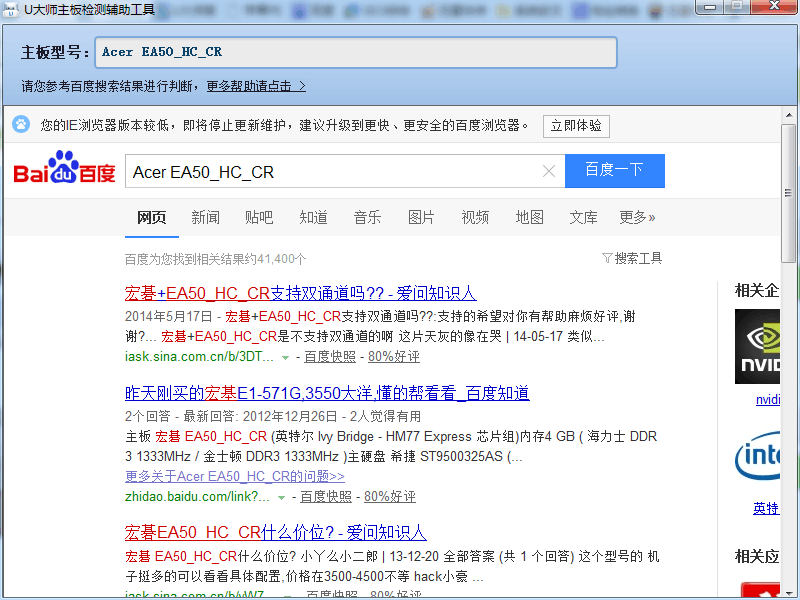The height and width of the screenshot is (600, 800).
Task: Switch to the 新闻 tab
Action: point(205,217)
